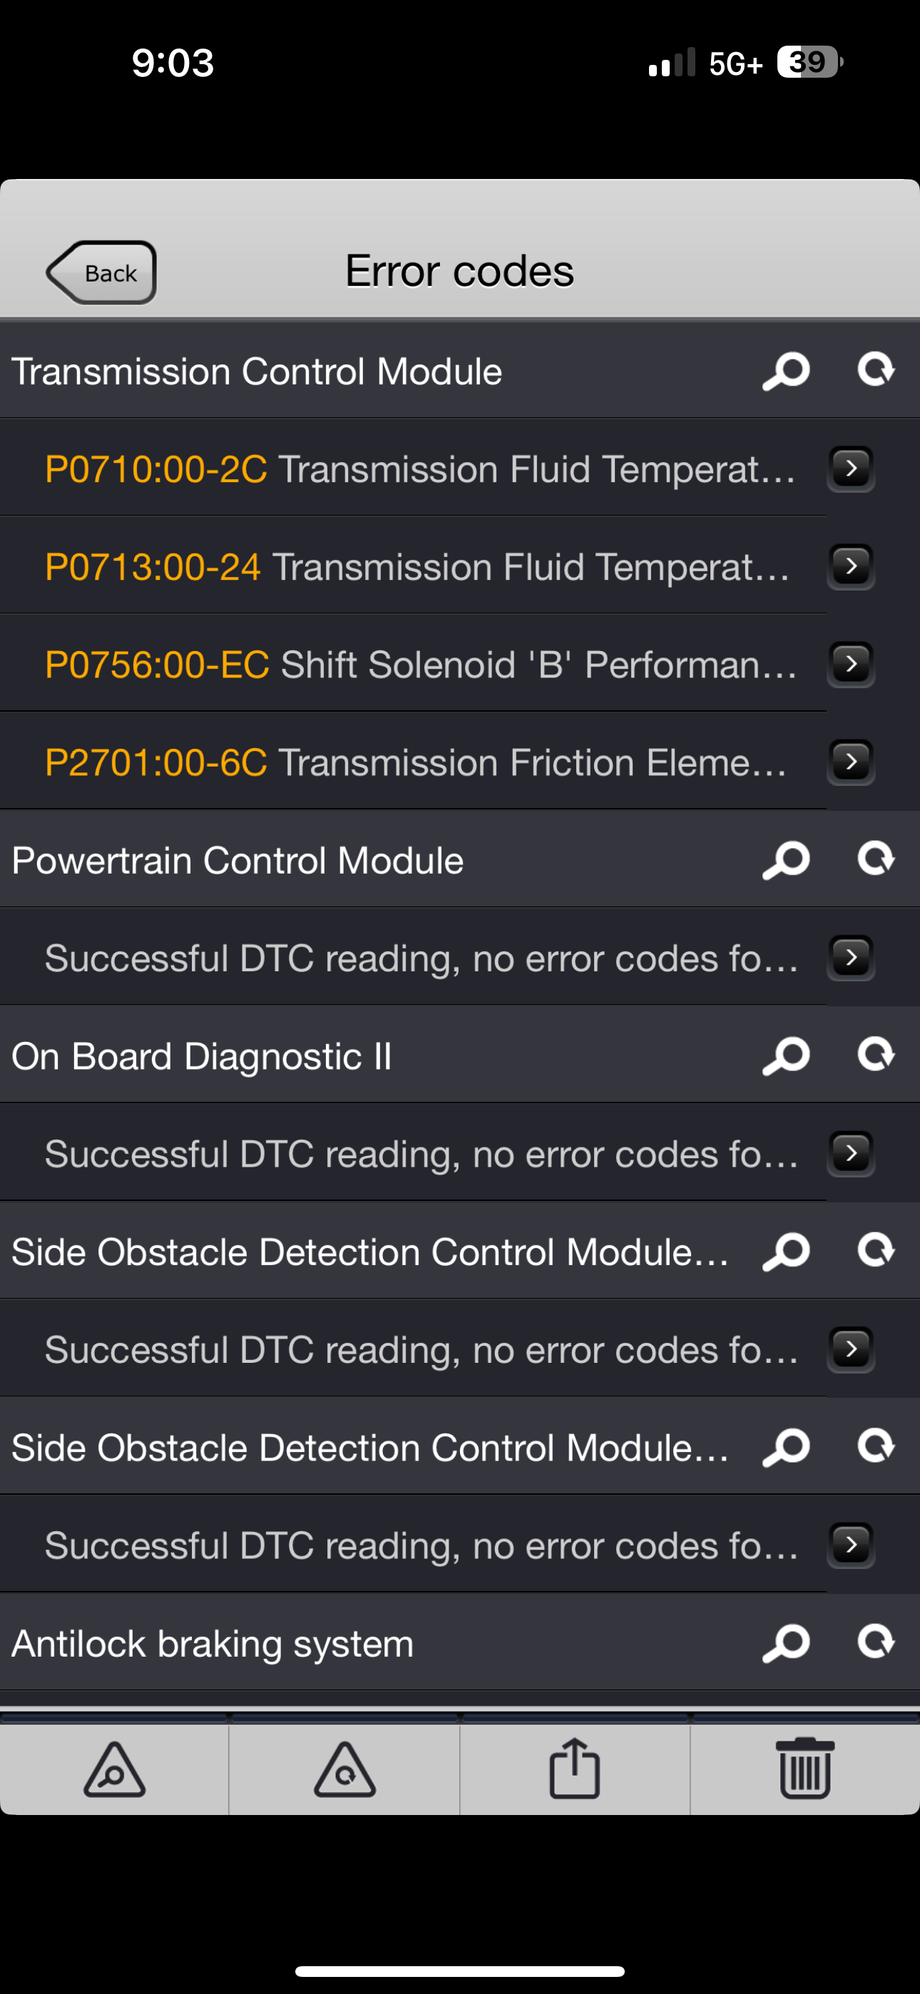Open Powertrain Control Module's no error codes result
920x1994 pixels.
tap(420, 958)
